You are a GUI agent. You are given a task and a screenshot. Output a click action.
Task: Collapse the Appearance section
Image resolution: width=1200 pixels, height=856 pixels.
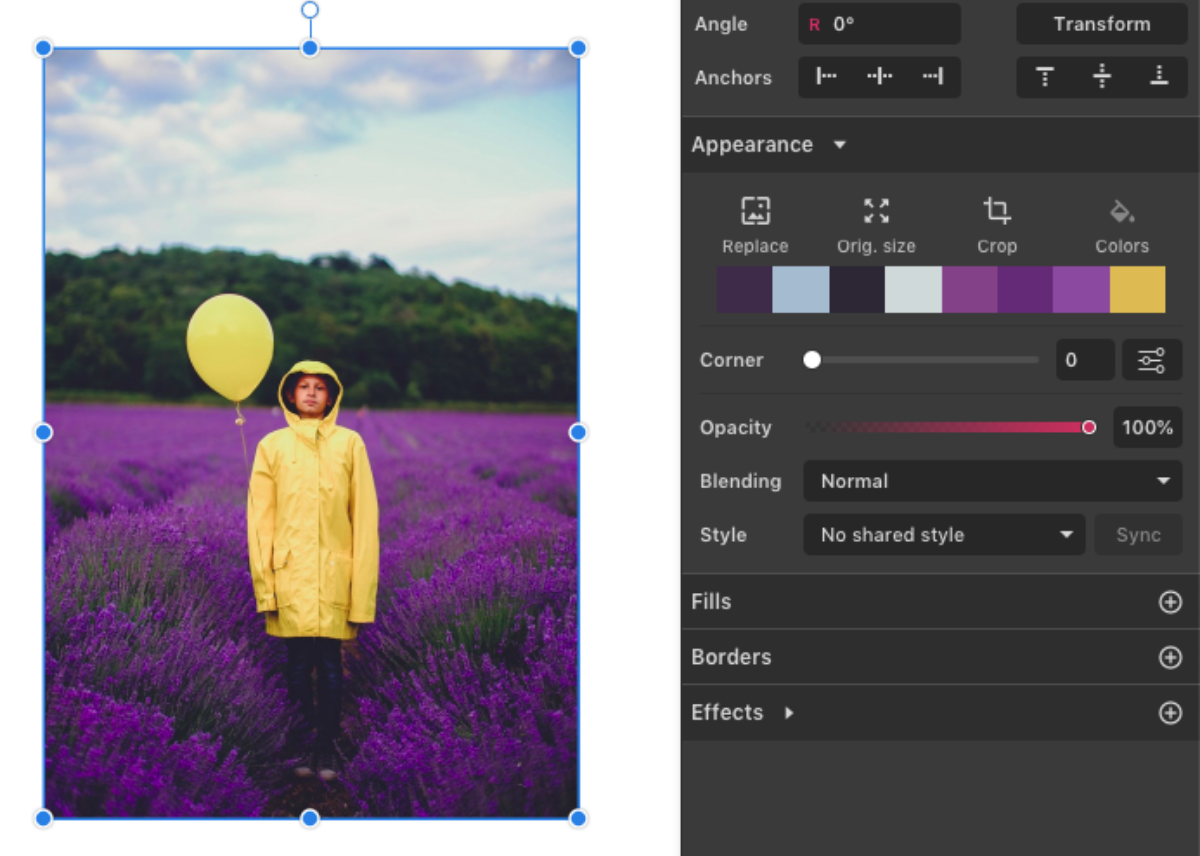(x=840, y=145)
